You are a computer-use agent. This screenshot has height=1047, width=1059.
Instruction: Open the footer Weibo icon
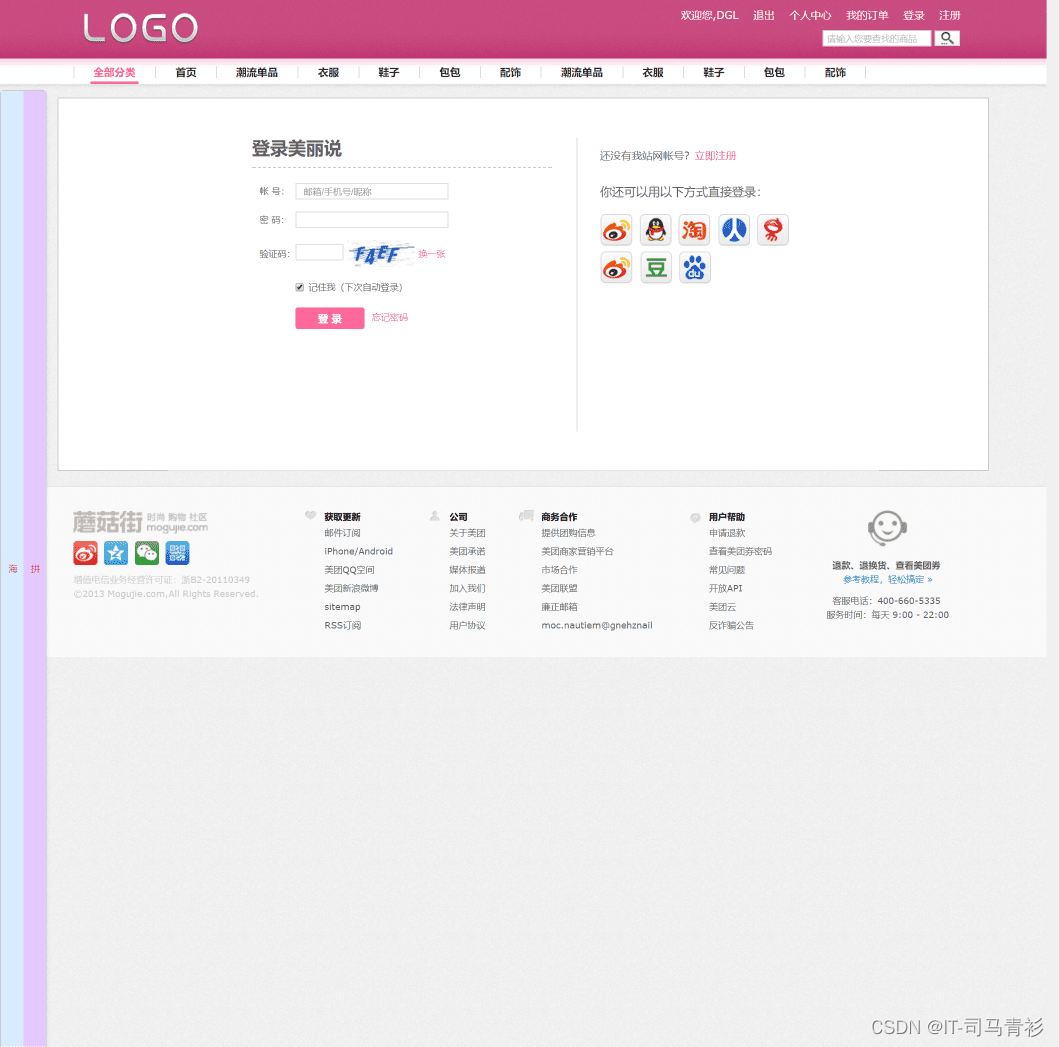click(x=84, y=552)
